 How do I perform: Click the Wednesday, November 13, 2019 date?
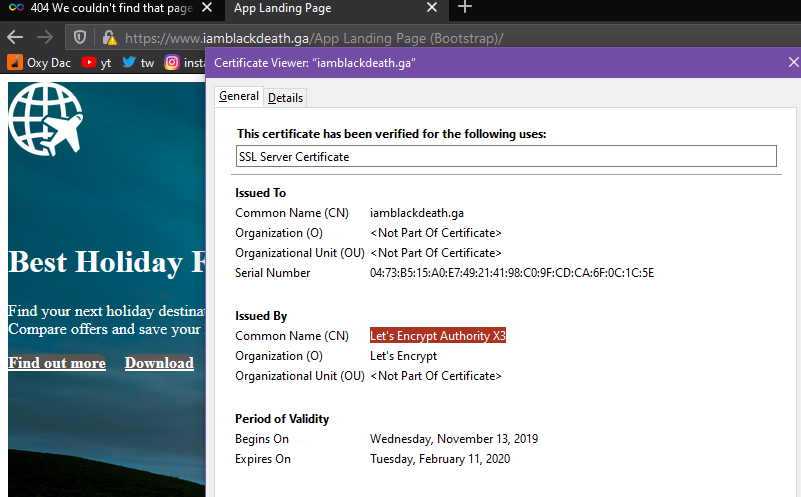(454, 439)
